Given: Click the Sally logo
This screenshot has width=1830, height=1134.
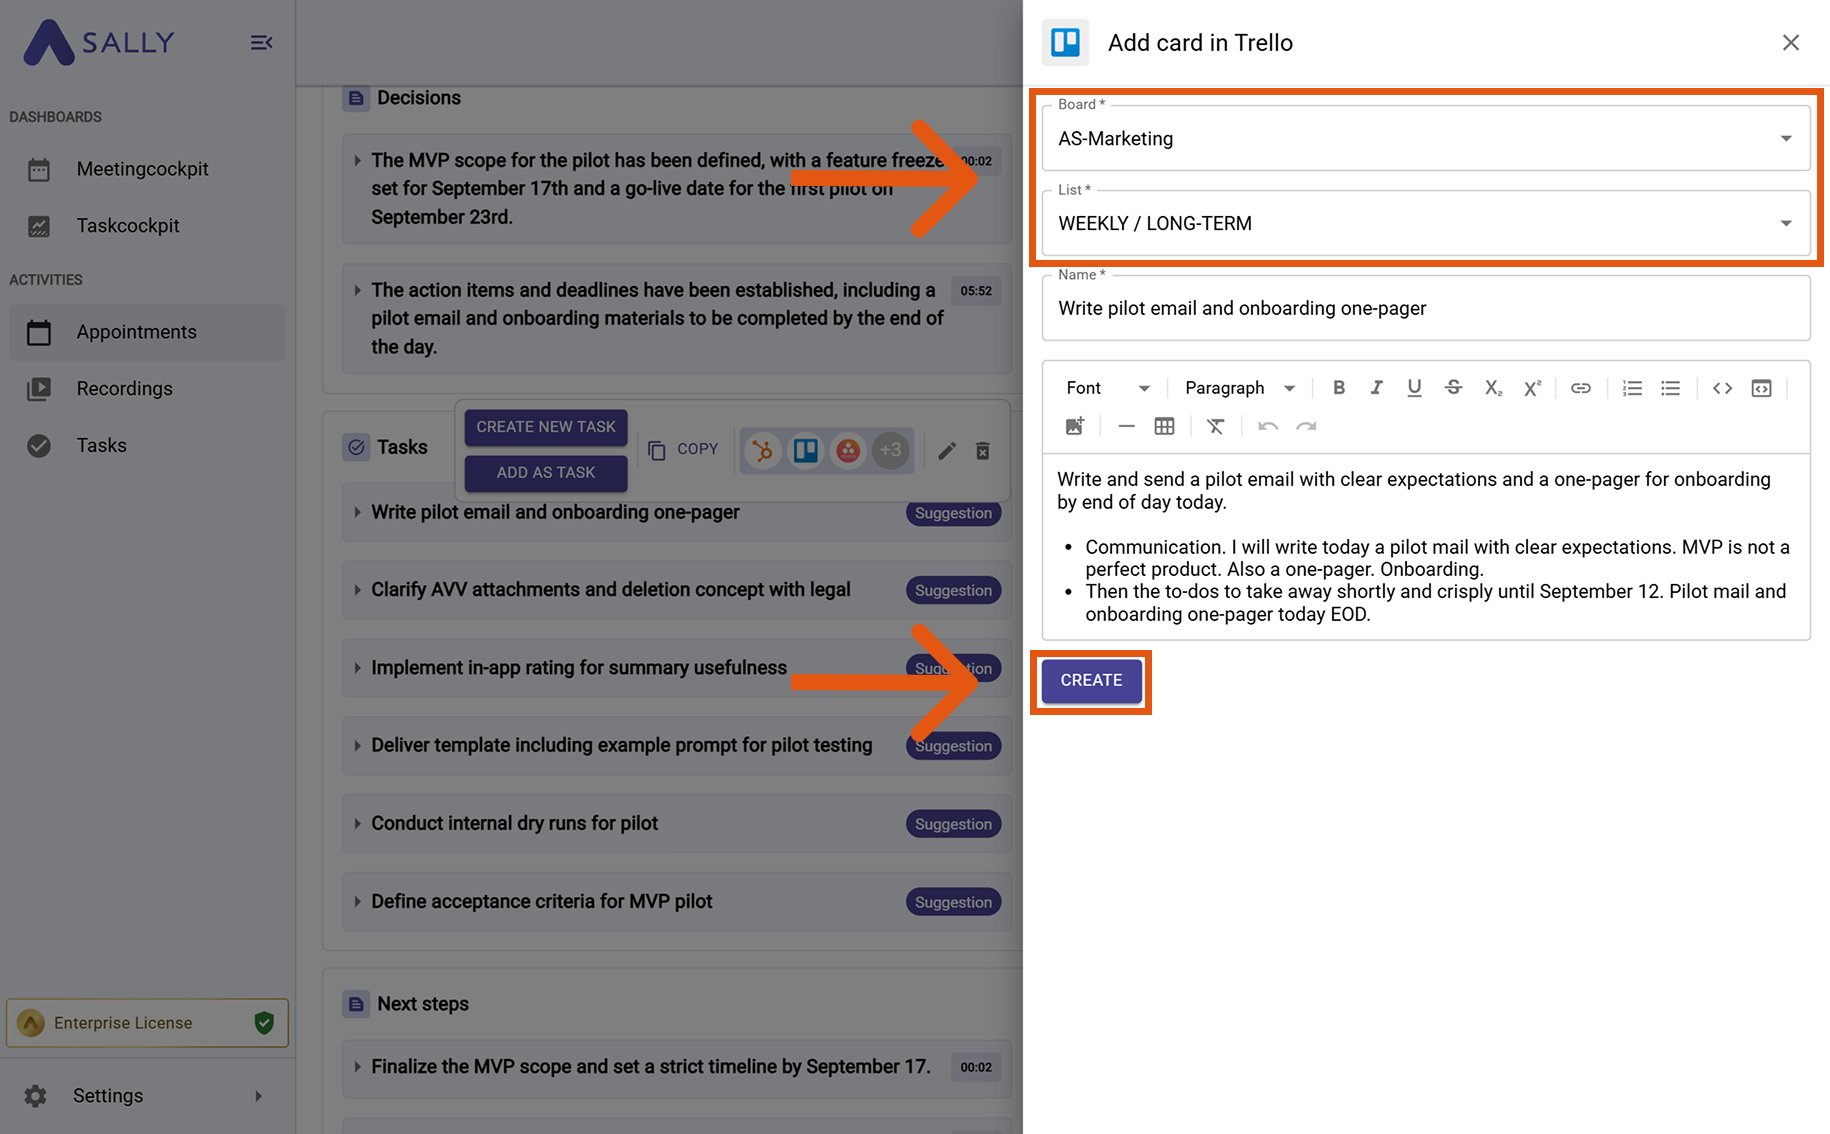Looking at the screenshot, I should coord(99,42).
